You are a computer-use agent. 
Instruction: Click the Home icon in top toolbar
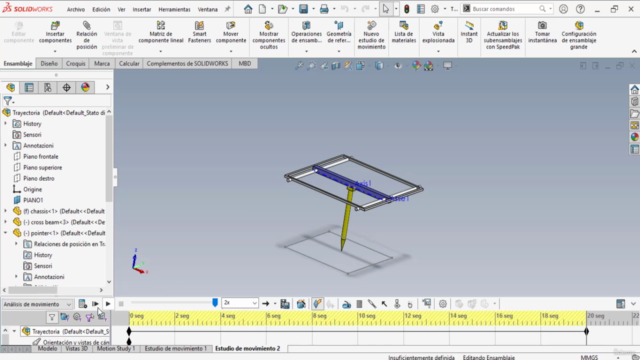coord(248,9)
